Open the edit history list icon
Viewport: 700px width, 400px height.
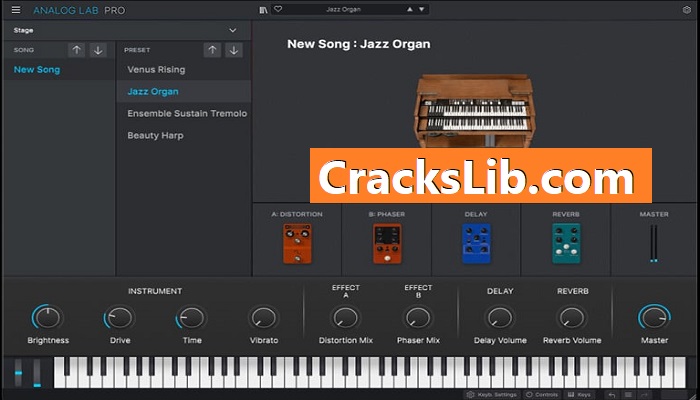click(x=628, y=395)
